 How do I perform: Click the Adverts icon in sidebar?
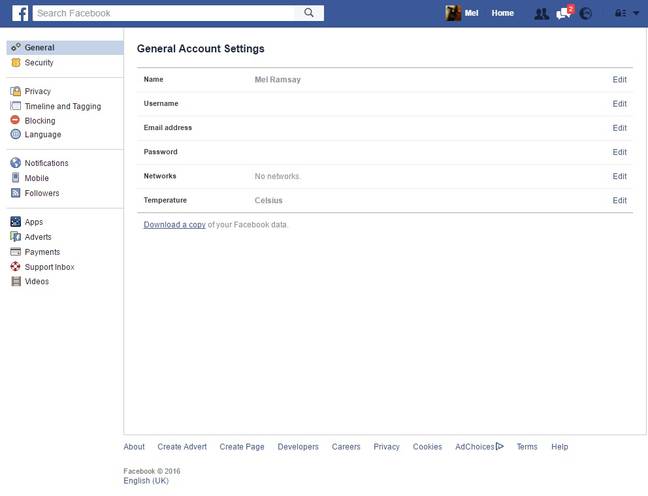[15, 236]
